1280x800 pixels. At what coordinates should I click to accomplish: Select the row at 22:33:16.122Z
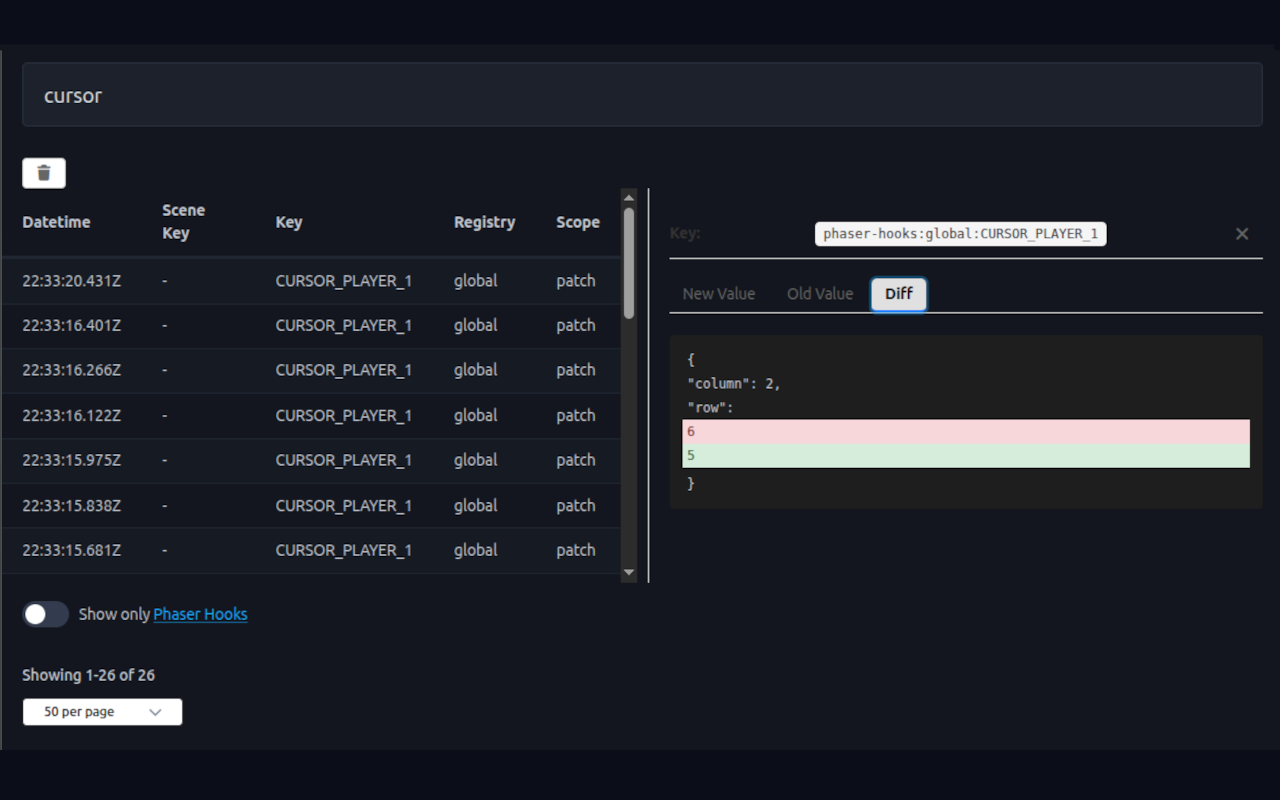click(x=311, y=416)
